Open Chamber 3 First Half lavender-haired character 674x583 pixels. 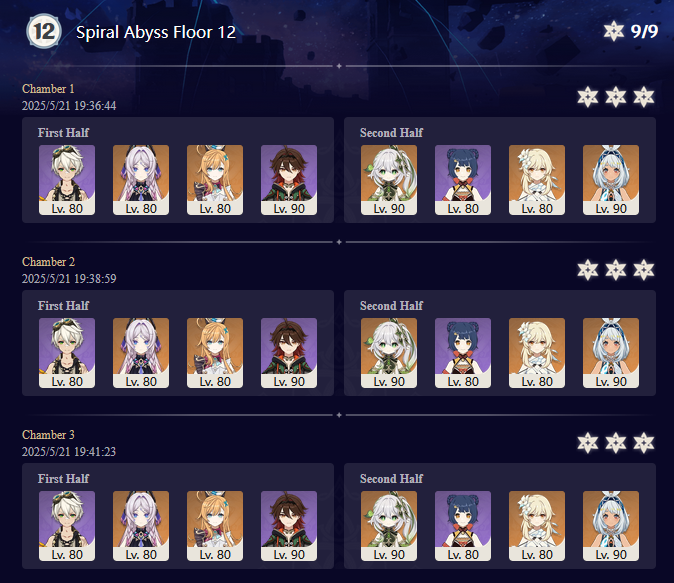tap(141, 526)
